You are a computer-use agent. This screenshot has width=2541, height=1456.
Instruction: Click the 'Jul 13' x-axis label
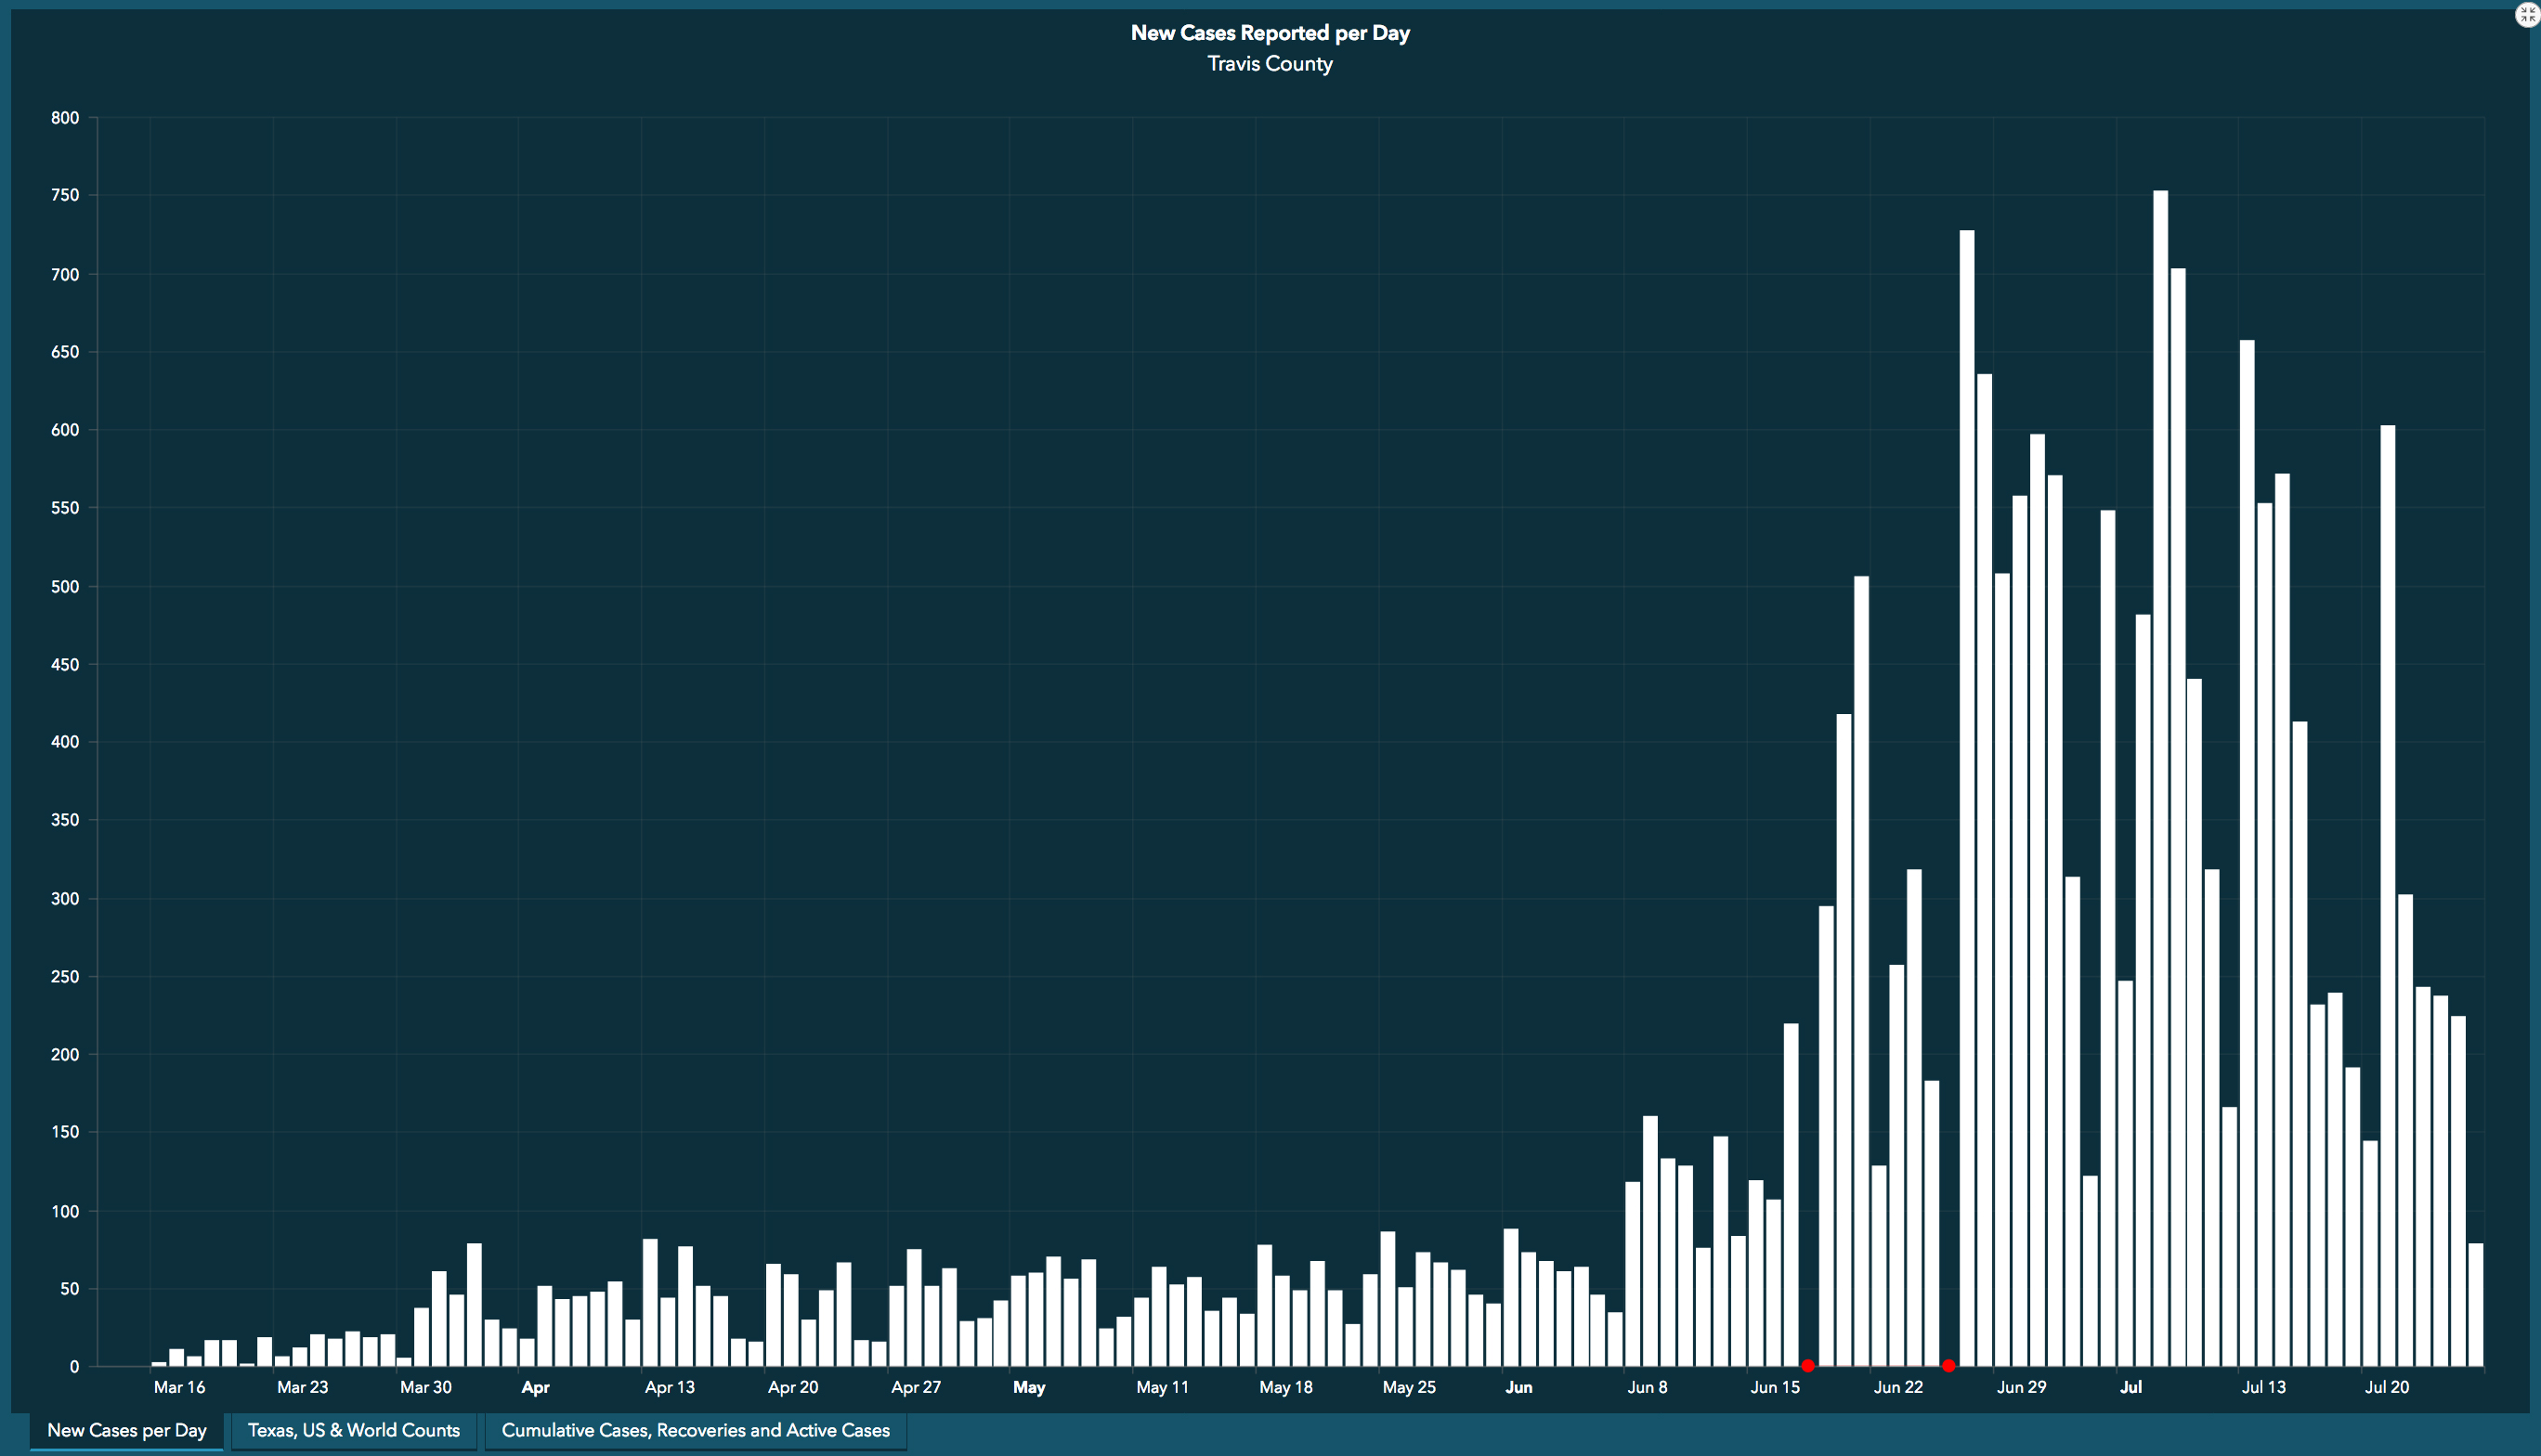pos(2263,1387)
